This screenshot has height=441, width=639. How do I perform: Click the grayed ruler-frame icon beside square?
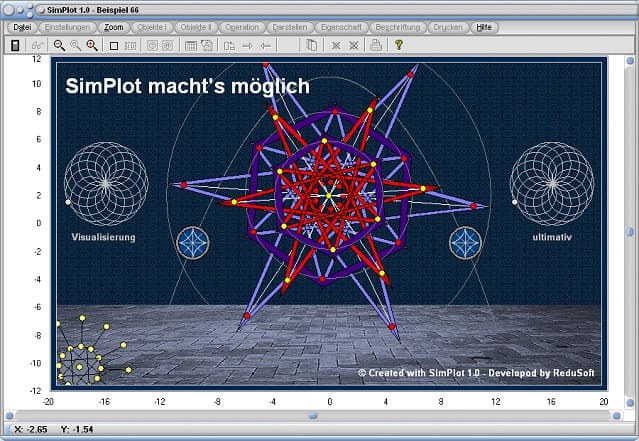[130, 46]
